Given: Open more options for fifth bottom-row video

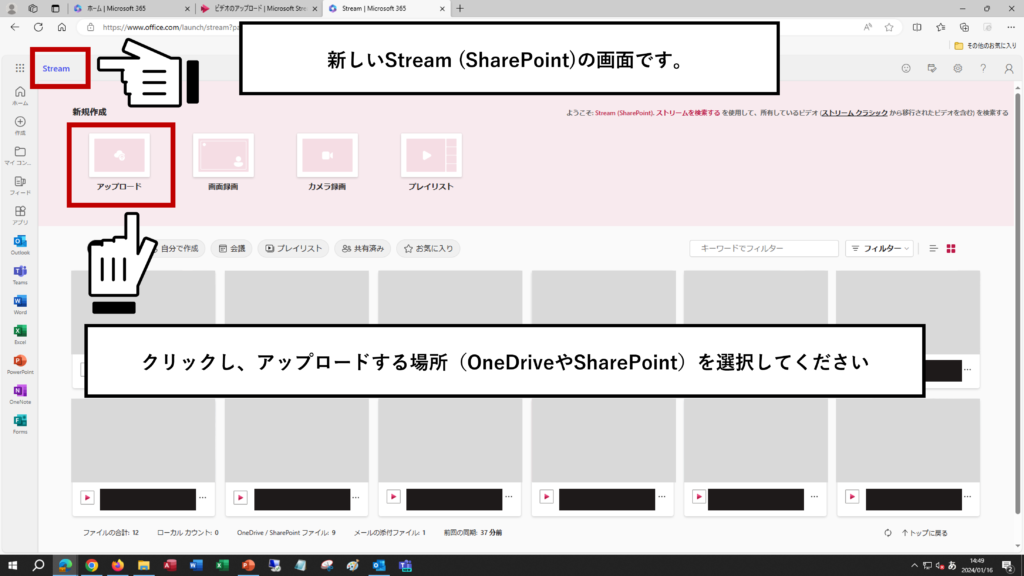Looking at the screenshot, I should pos(814,497).
